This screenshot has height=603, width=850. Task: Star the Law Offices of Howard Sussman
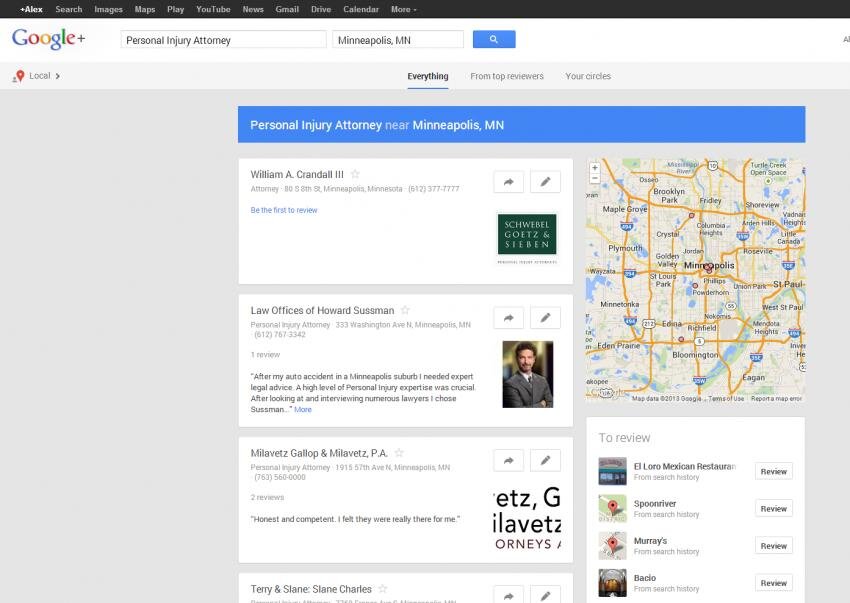[405, 310]
